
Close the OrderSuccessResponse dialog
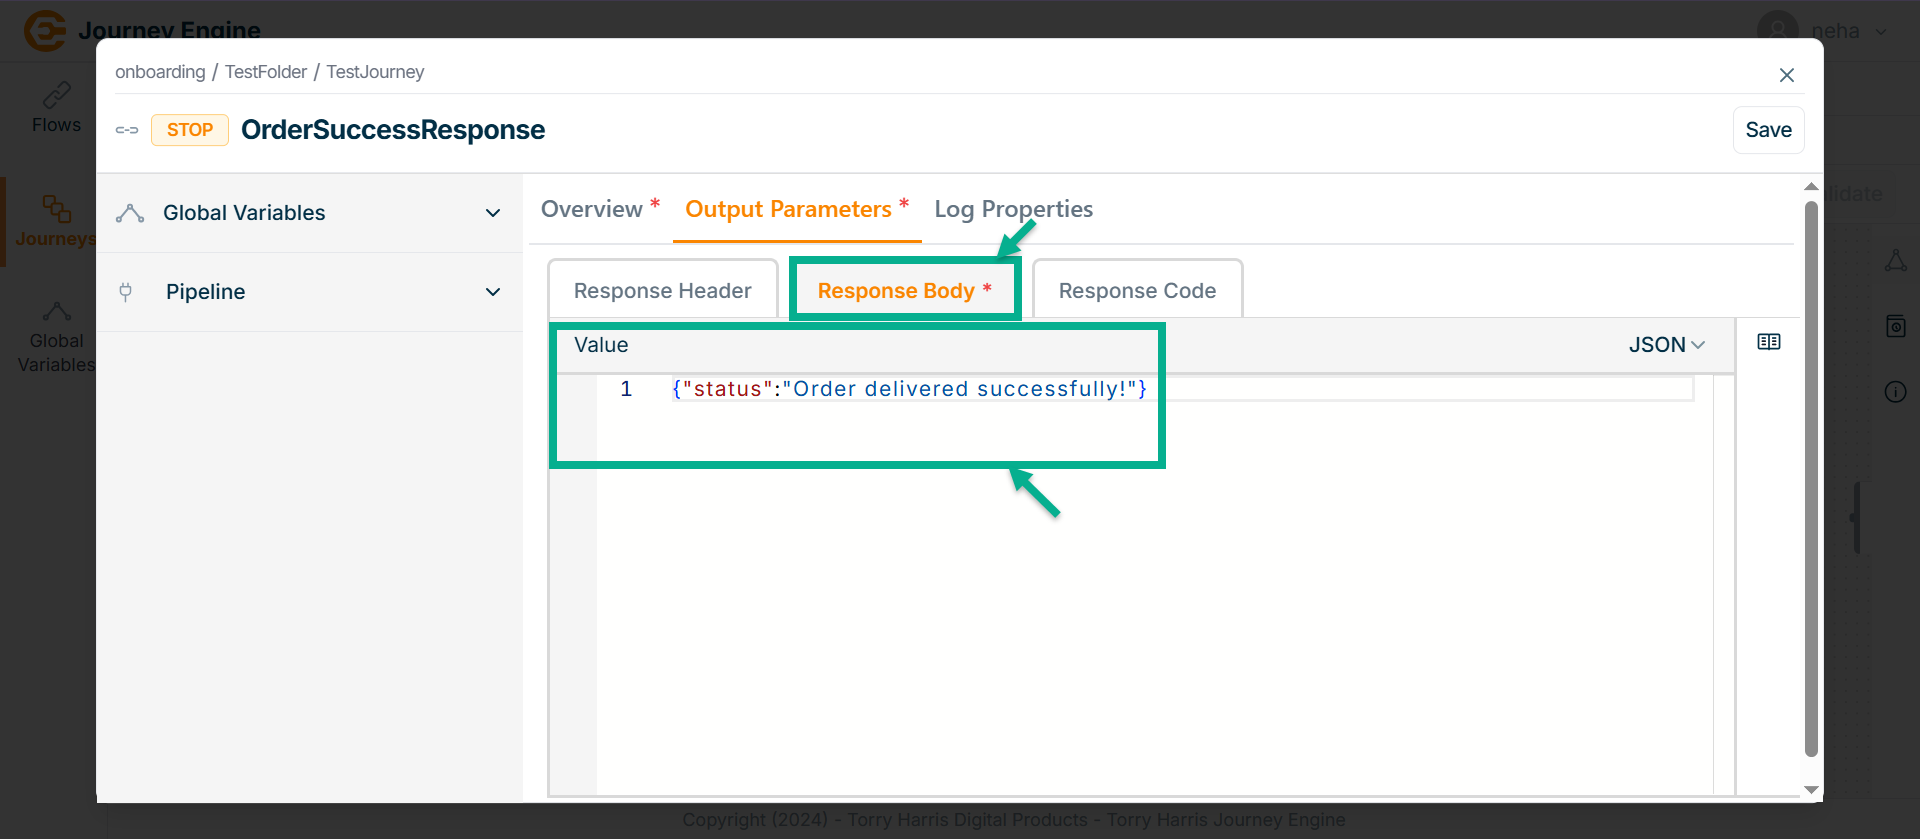(1786, 75)
